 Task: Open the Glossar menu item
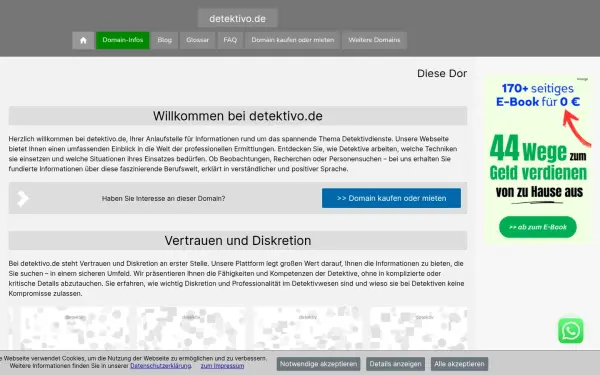(197, 40)
